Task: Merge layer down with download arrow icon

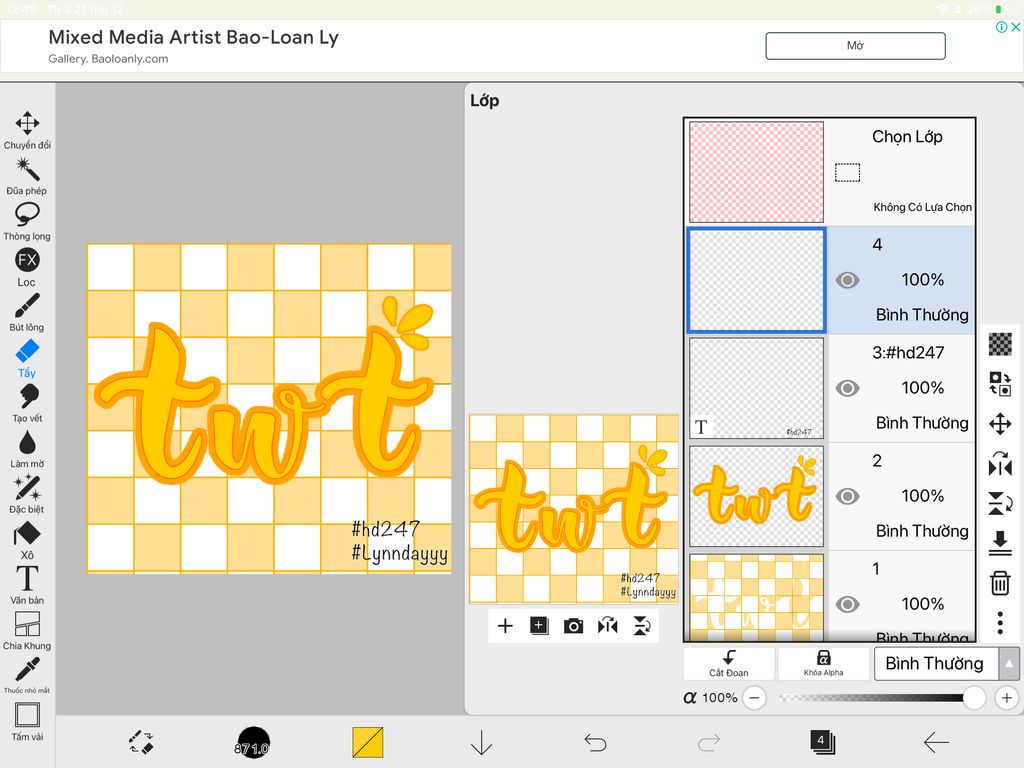Action: (1000, 543)
